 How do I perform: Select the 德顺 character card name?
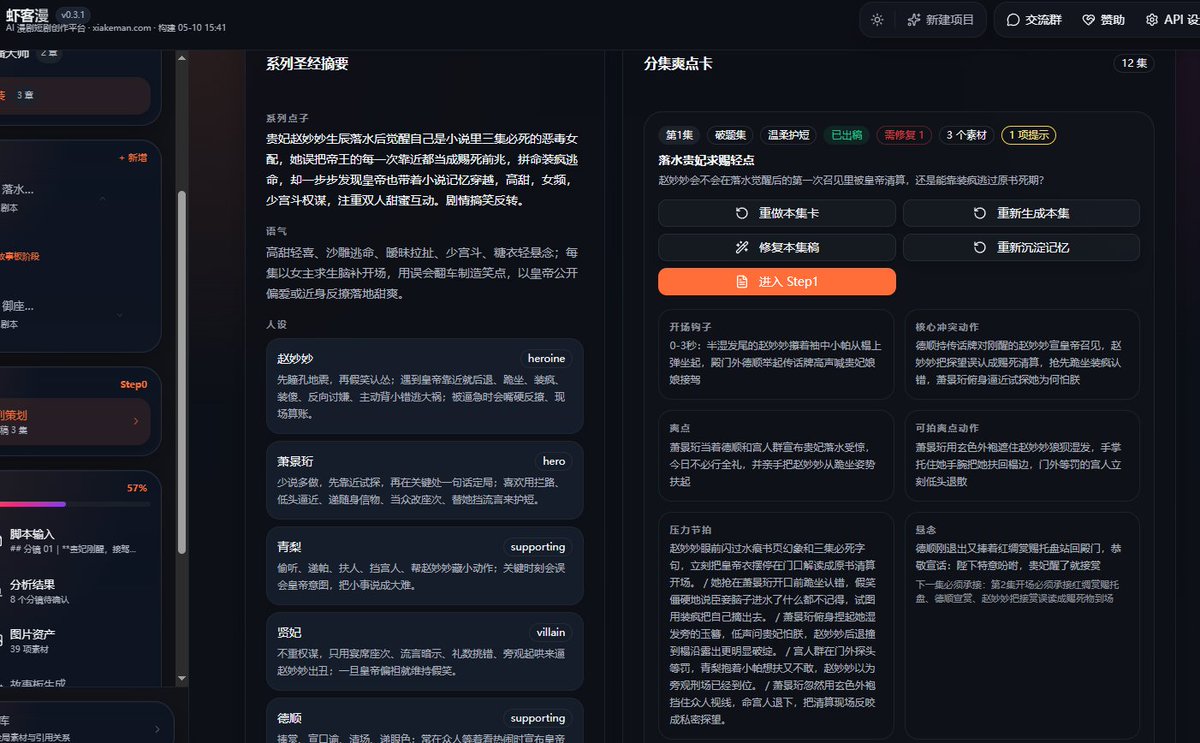(289, 718)
